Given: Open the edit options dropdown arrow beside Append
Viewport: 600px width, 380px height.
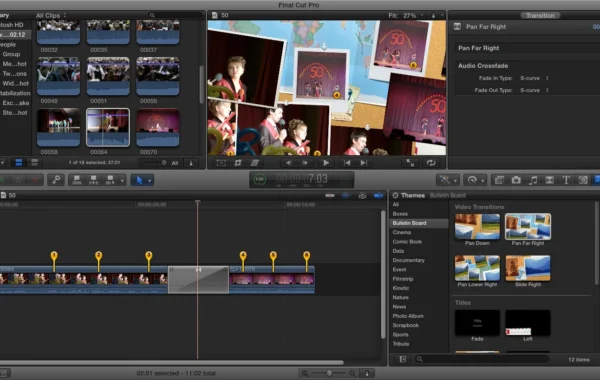Looking at the screenshot, I should coord(122,180).
